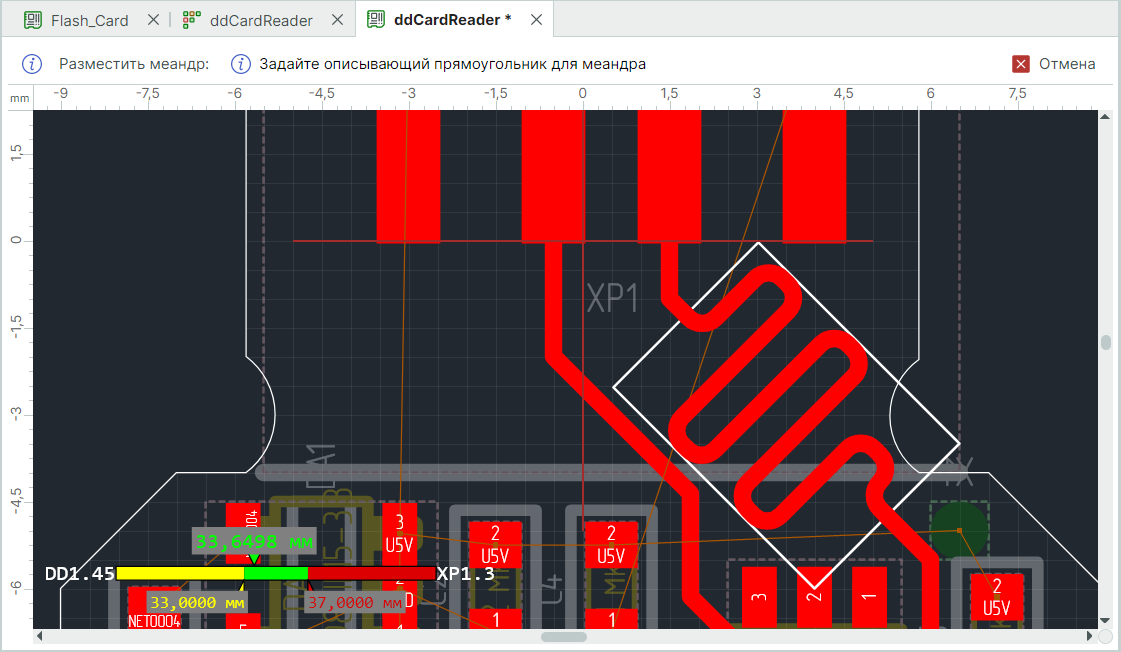Click the Flash_Card tab's document icon
The image size is (1121, 652).
tap(33, 20)
